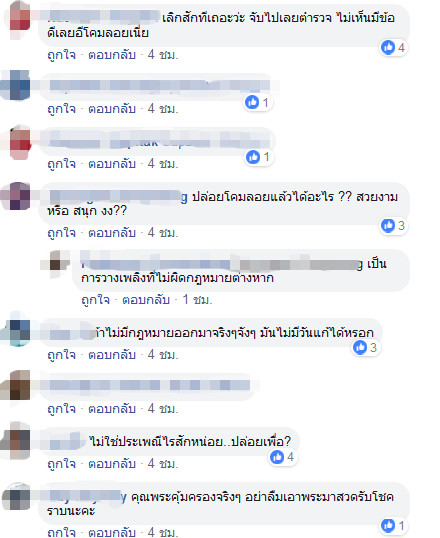This screenshot has width=440, height=538.
Task: Like the first comment via ถูกใจ
Action: point(61,55)
